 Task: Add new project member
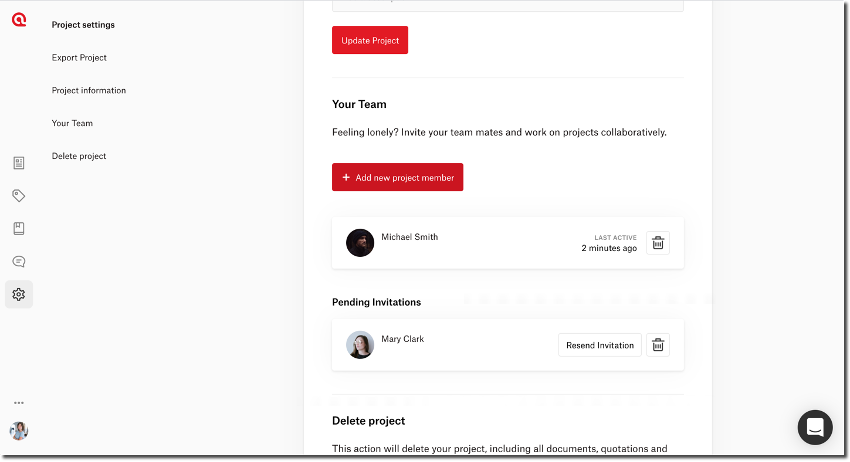tap(398, 177)
